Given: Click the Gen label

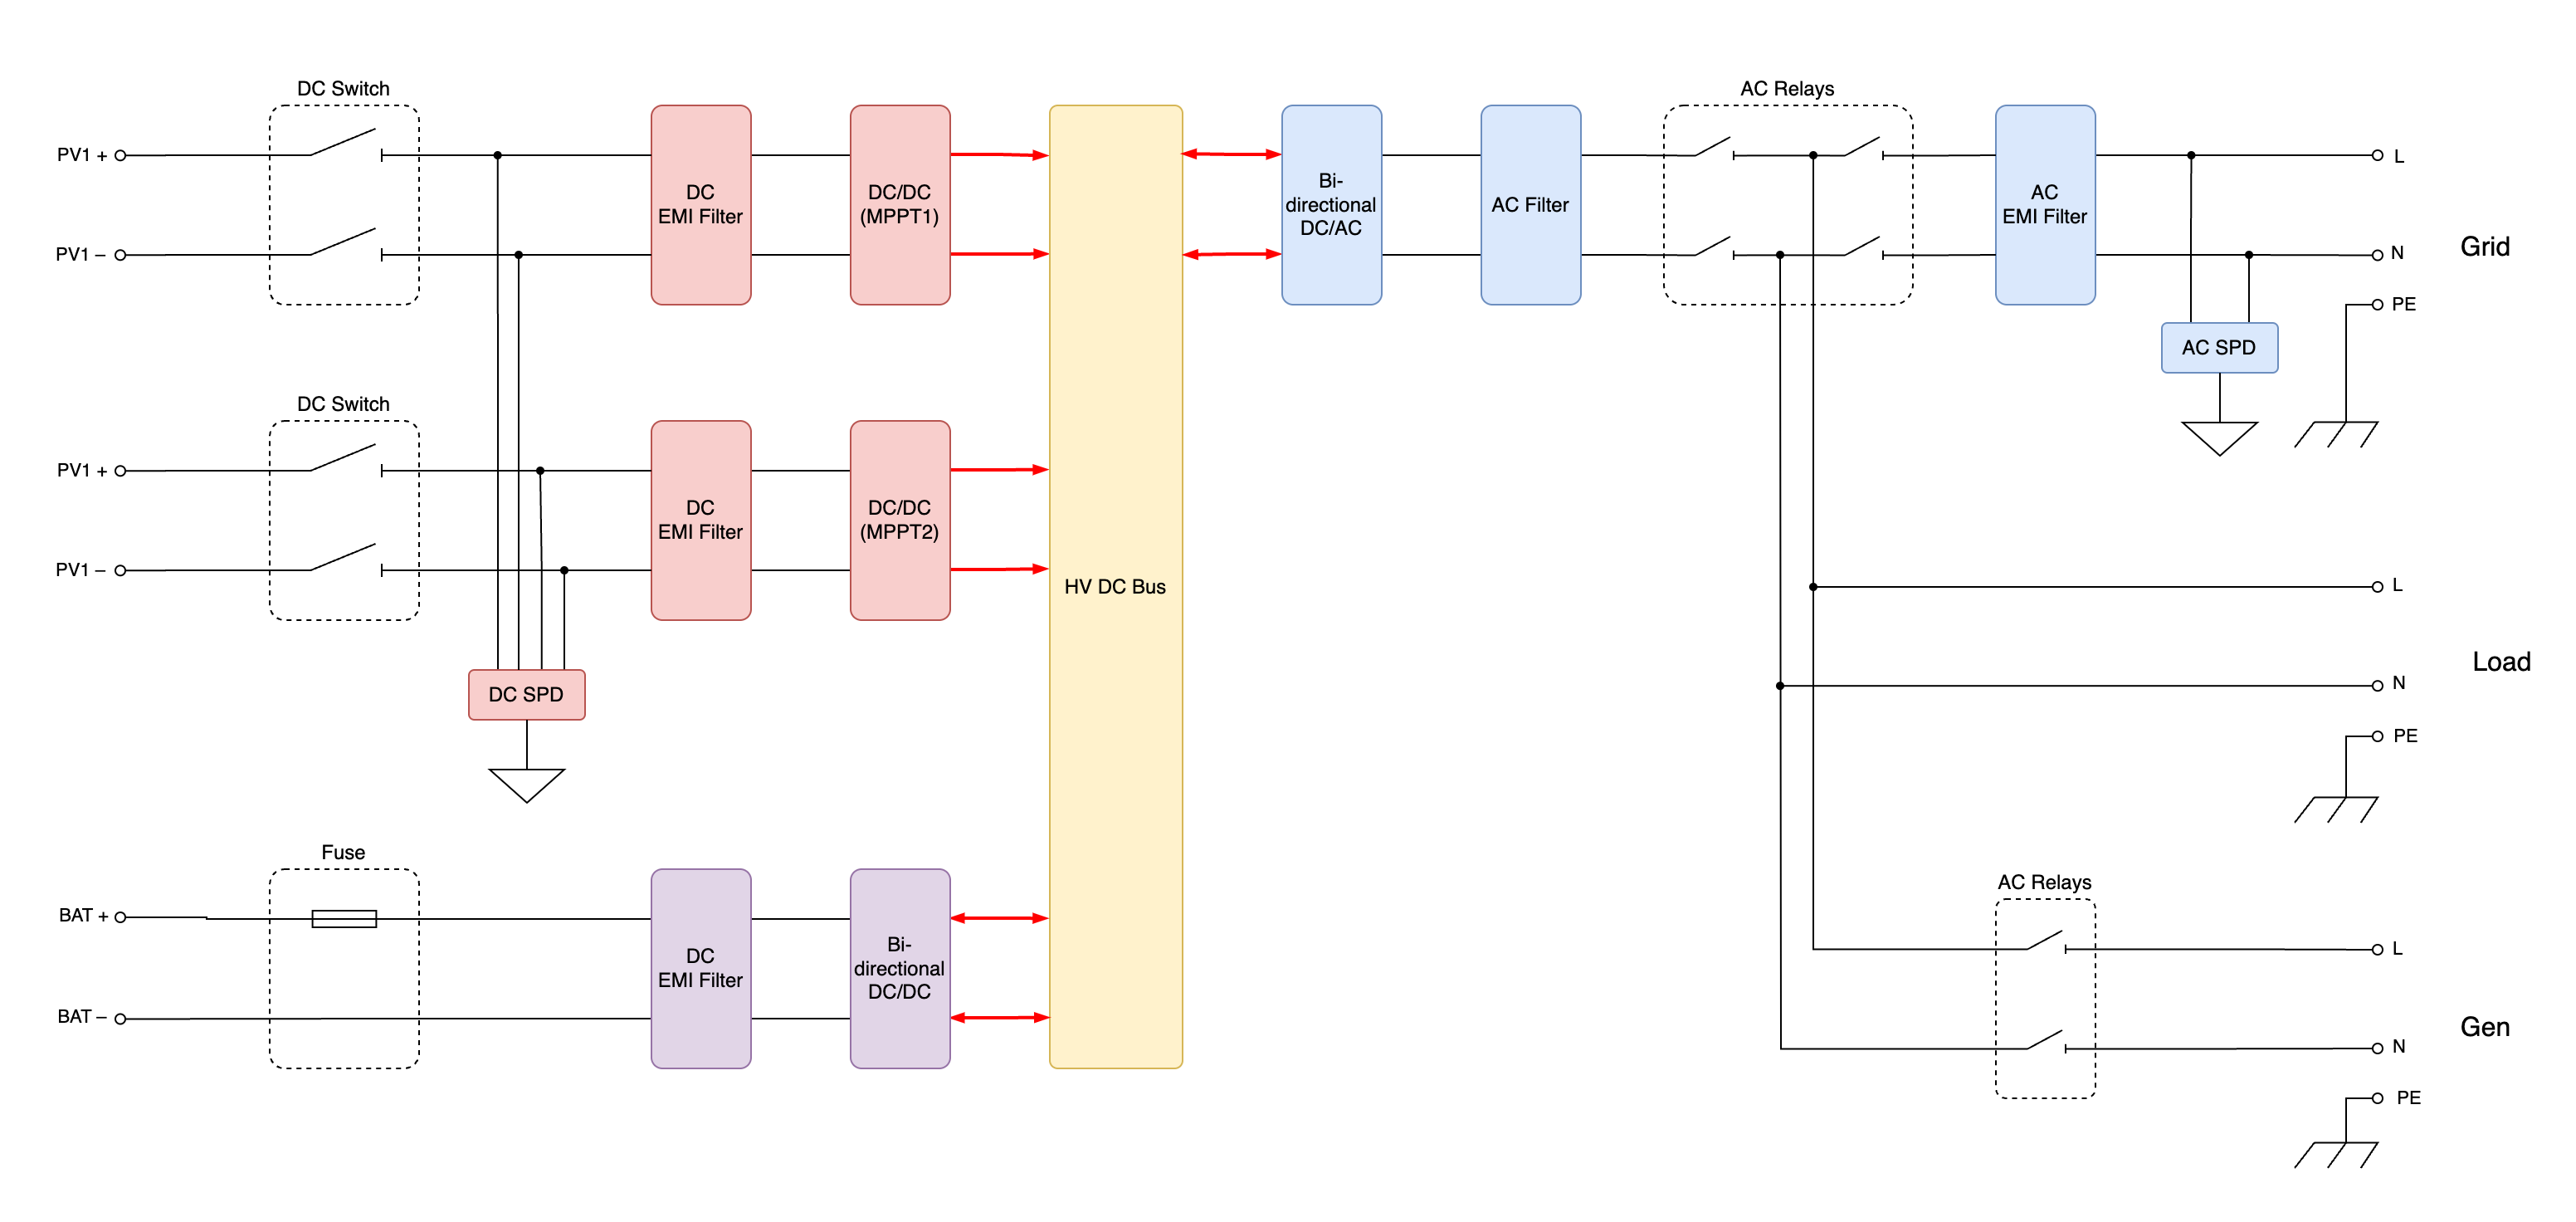Looking at the screenshot, I should pyautogui.click(x=2485, y=1026).
